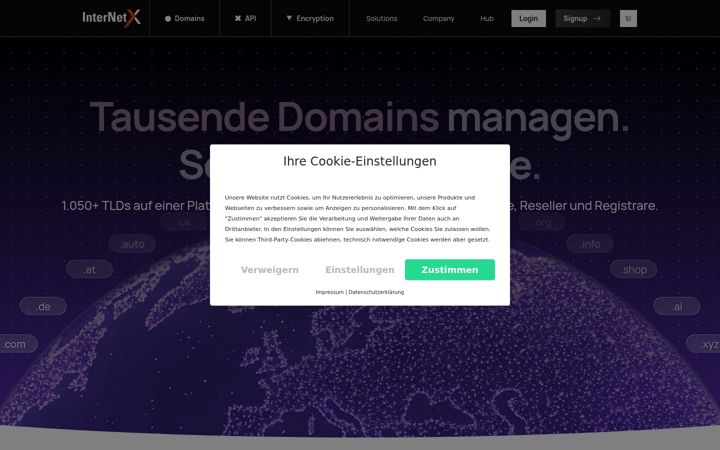Screen dimensions: 720x450
Task: Open the Datenschutzerklärung link
Action: tap(376, 292)
